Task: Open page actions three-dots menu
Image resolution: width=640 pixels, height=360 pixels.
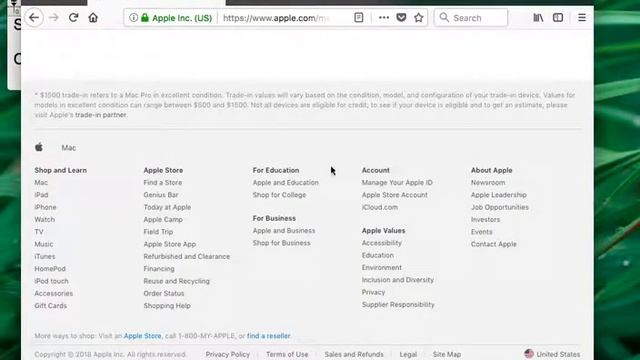Action: (384, 18)
